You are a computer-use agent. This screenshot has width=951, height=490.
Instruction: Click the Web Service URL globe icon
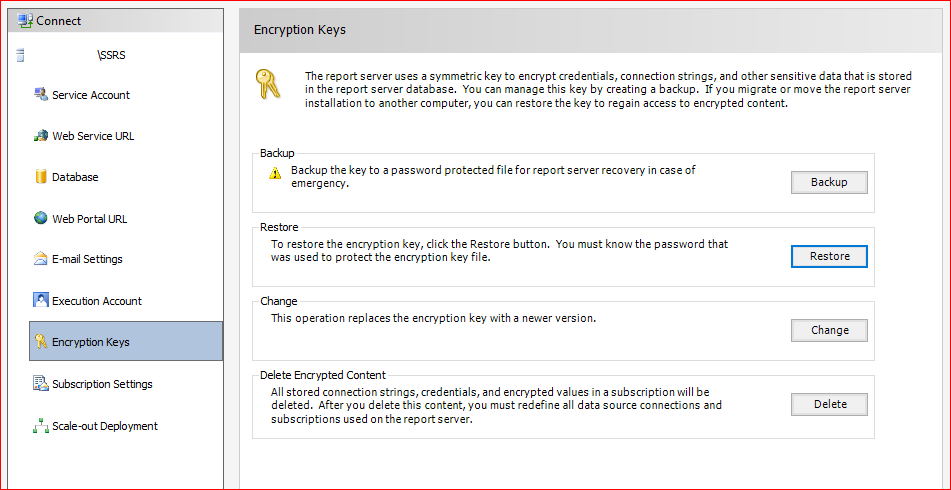pos(41,136)
